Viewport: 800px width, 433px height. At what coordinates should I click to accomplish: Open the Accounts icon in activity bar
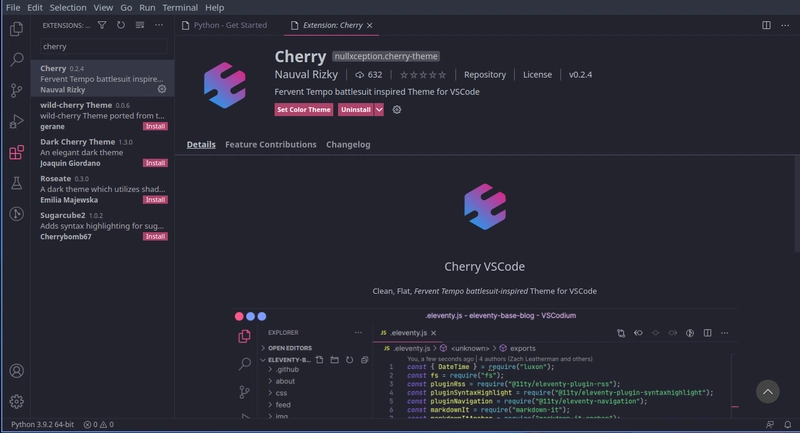[x=16, y=371]
